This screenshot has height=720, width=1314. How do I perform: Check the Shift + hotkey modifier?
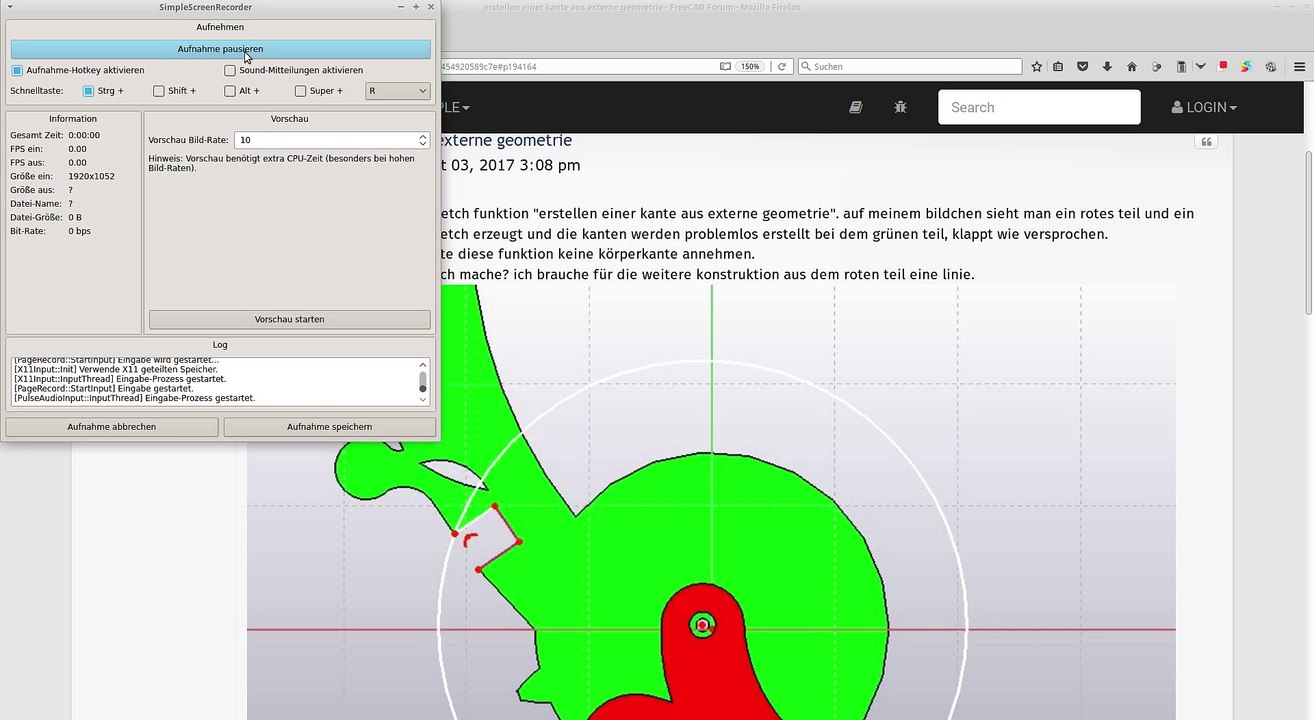click(x=159, y=91)
